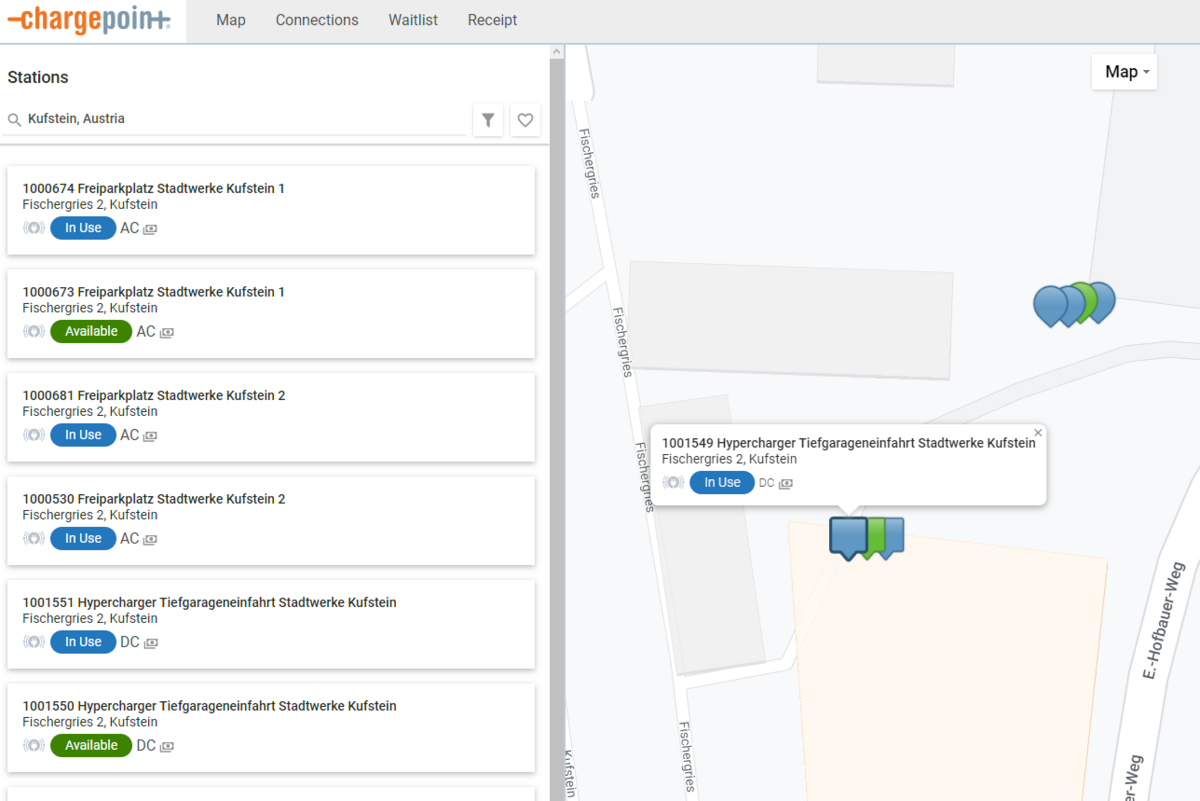Close the 1001549 Hypercharger popup

(1038, 433)
